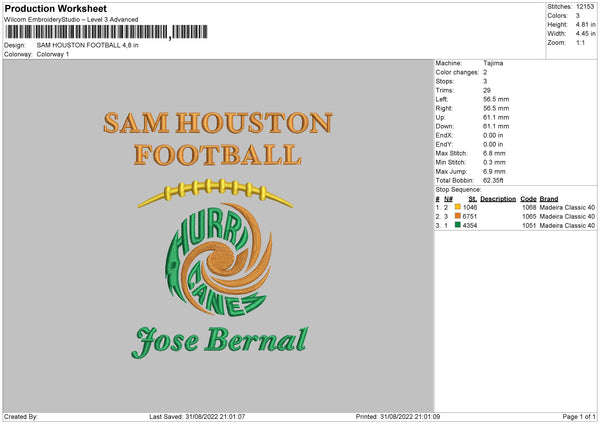
Task: Click the Machine value 'Tajima'
Action: click(x=493, y=63)
